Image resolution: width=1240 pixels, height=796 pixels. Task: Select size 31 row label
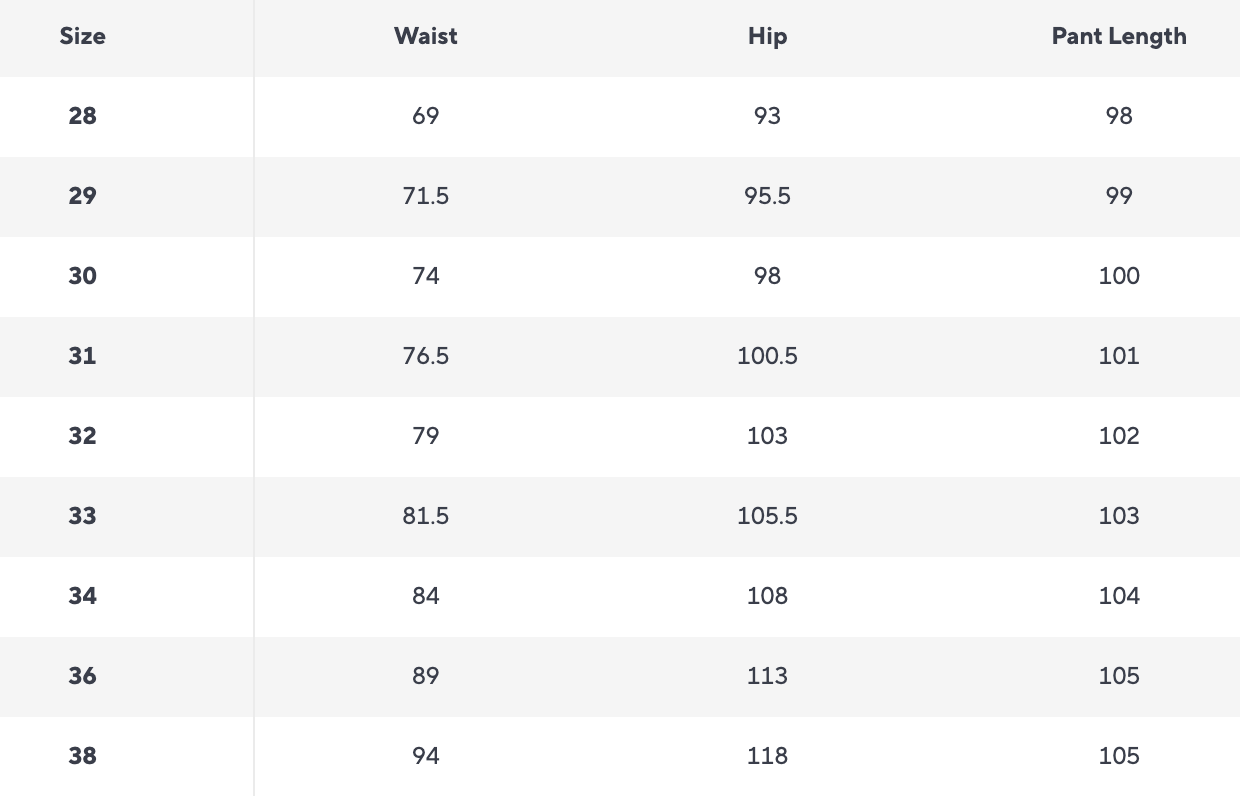click(82, 356)
